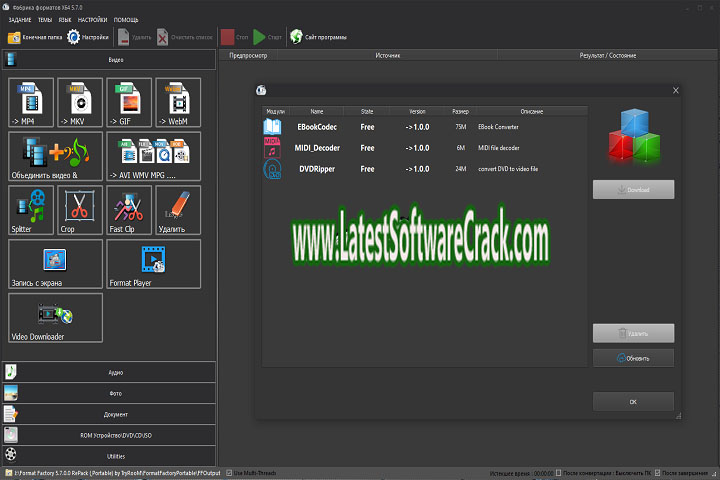Click 'EBook Converter' description text
Viewport: 720px width, 480px height.
point(498,127)
